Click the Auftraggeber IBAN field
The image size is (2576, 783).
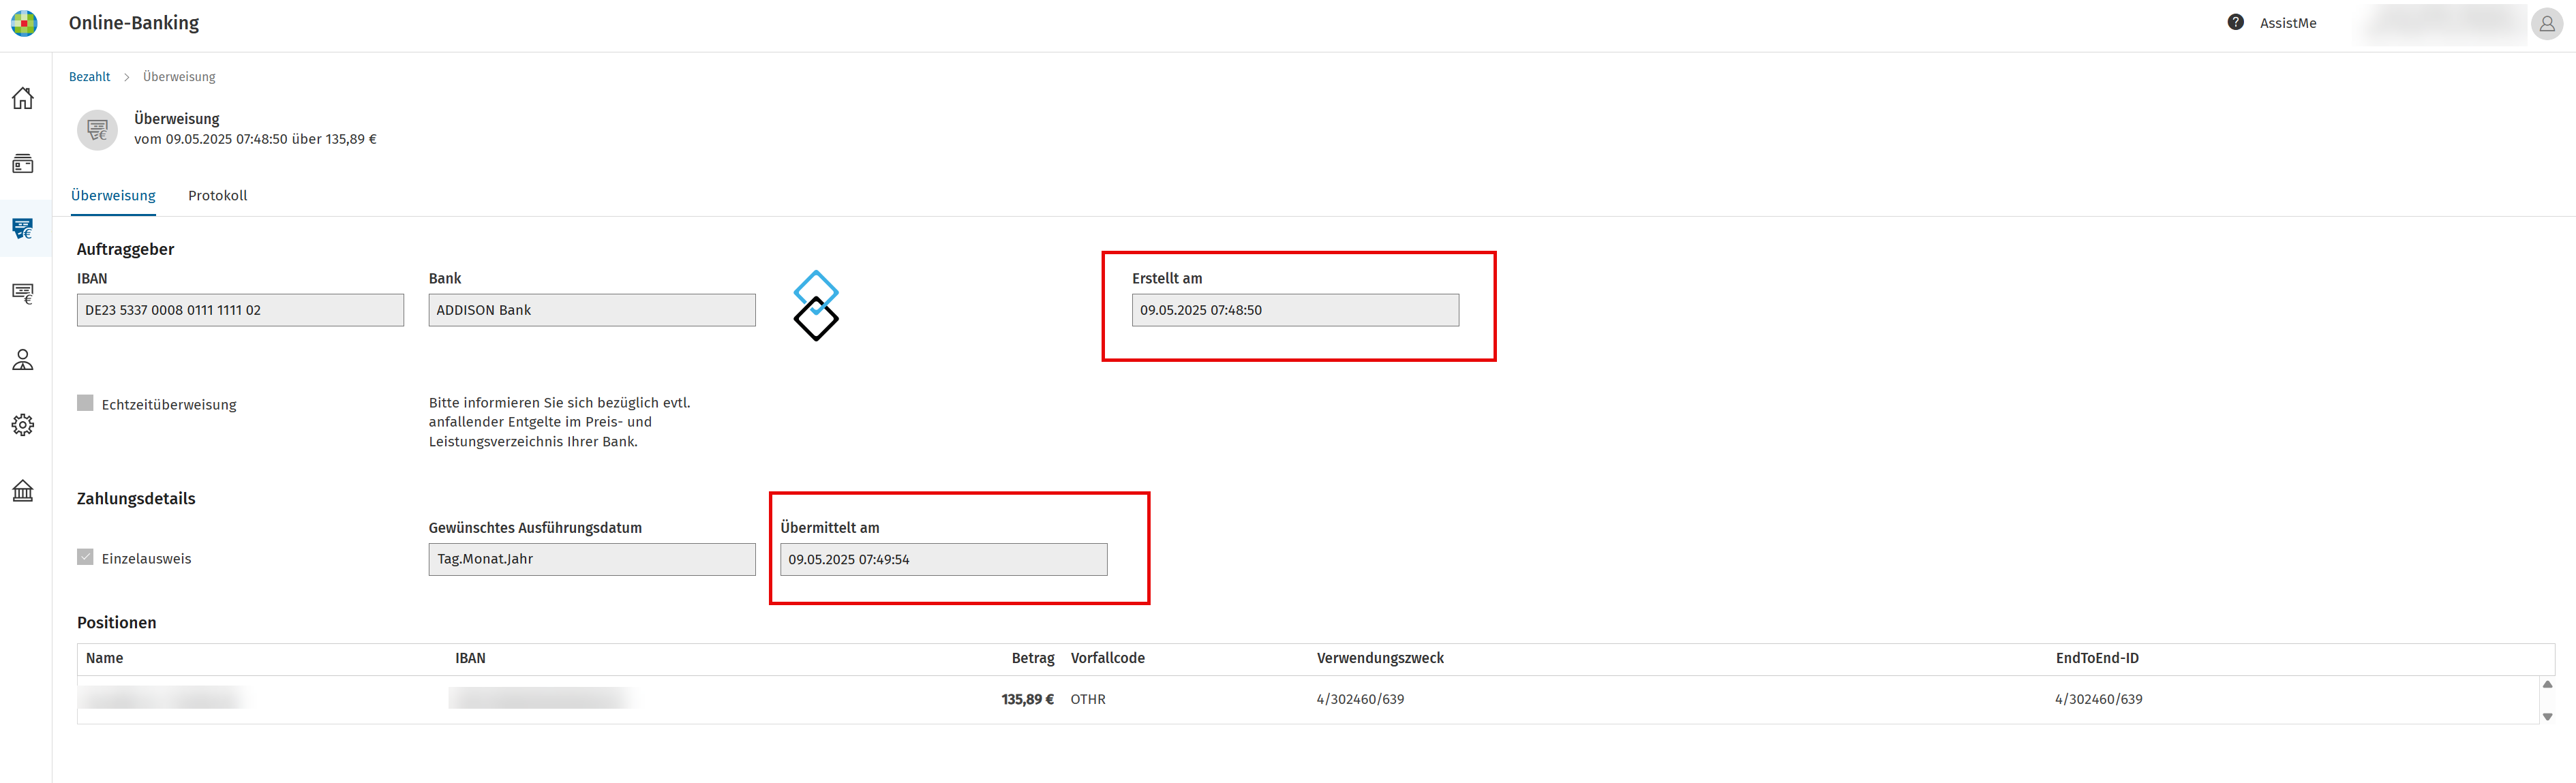coord(240,310)
